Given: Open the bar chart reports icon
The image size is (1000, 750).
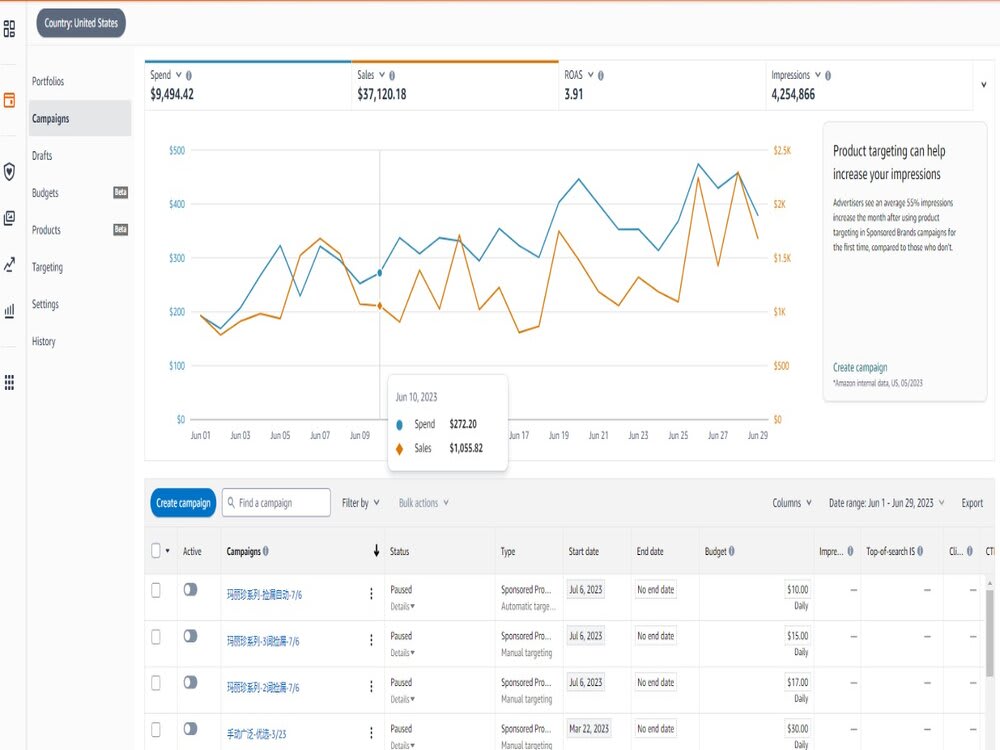Looking at the screenshot, I should pyautogui.click(x=9, y=311).
